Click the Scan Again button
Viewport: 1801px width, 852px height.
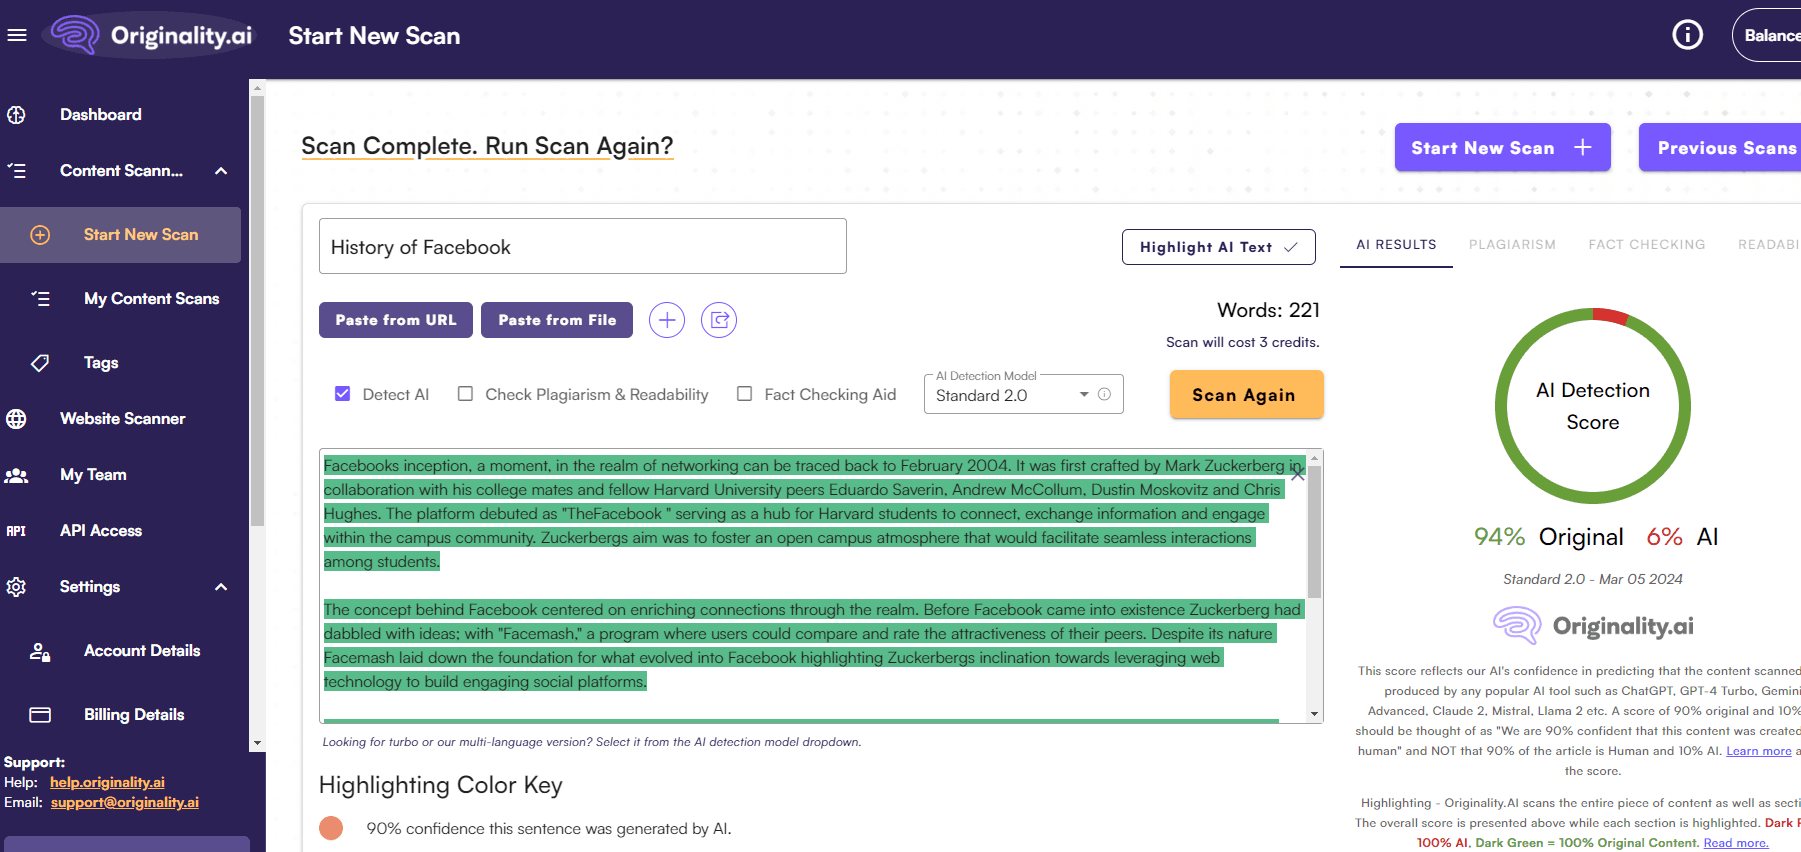[1245, 395]
